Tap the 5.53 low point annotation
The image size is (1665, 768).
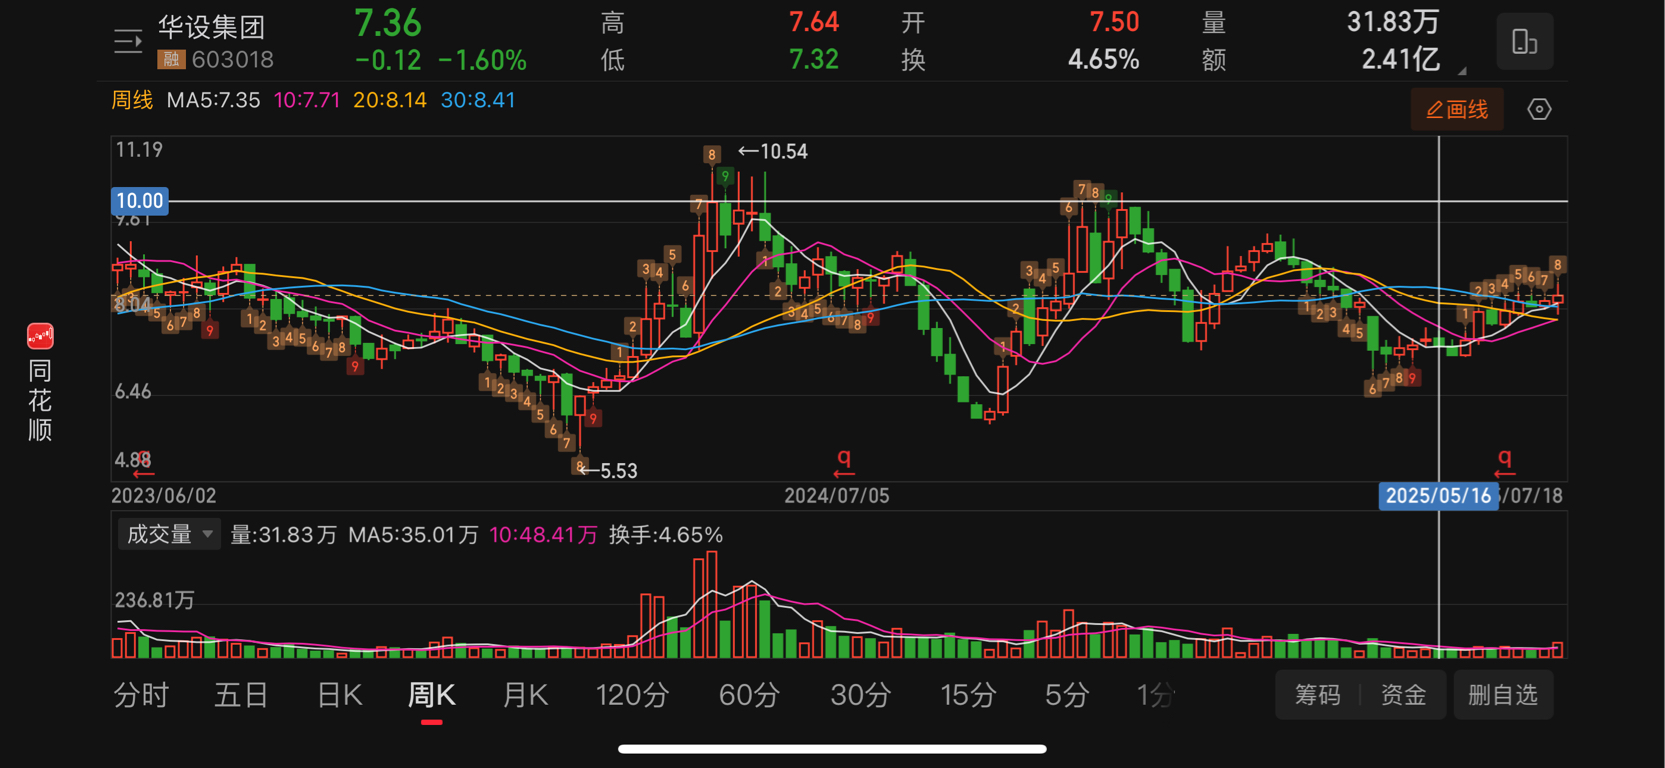pos(609,471)
